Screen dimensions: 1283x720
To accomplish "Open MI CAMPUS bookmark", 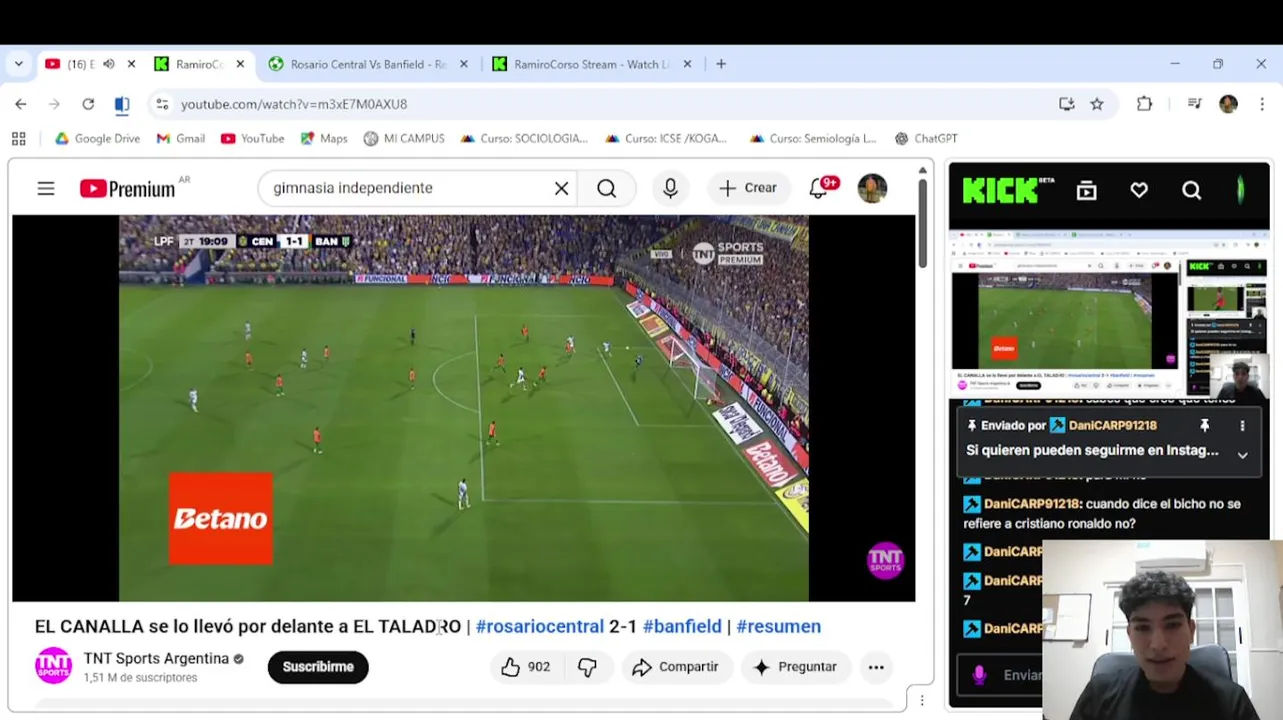I will tap(403, 139).
